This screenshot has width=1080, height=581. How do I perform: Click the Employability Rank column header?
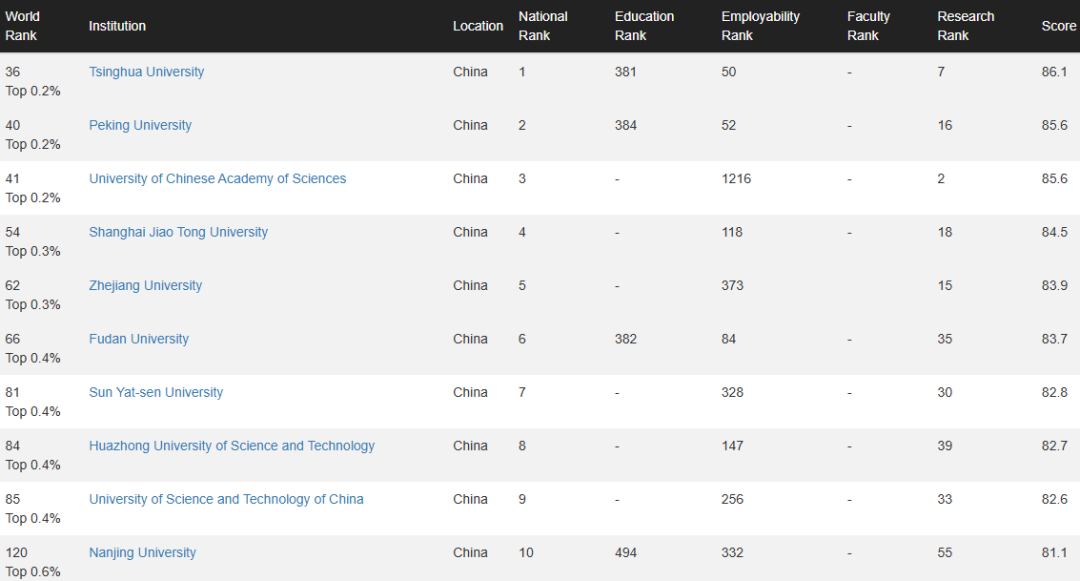760,26
